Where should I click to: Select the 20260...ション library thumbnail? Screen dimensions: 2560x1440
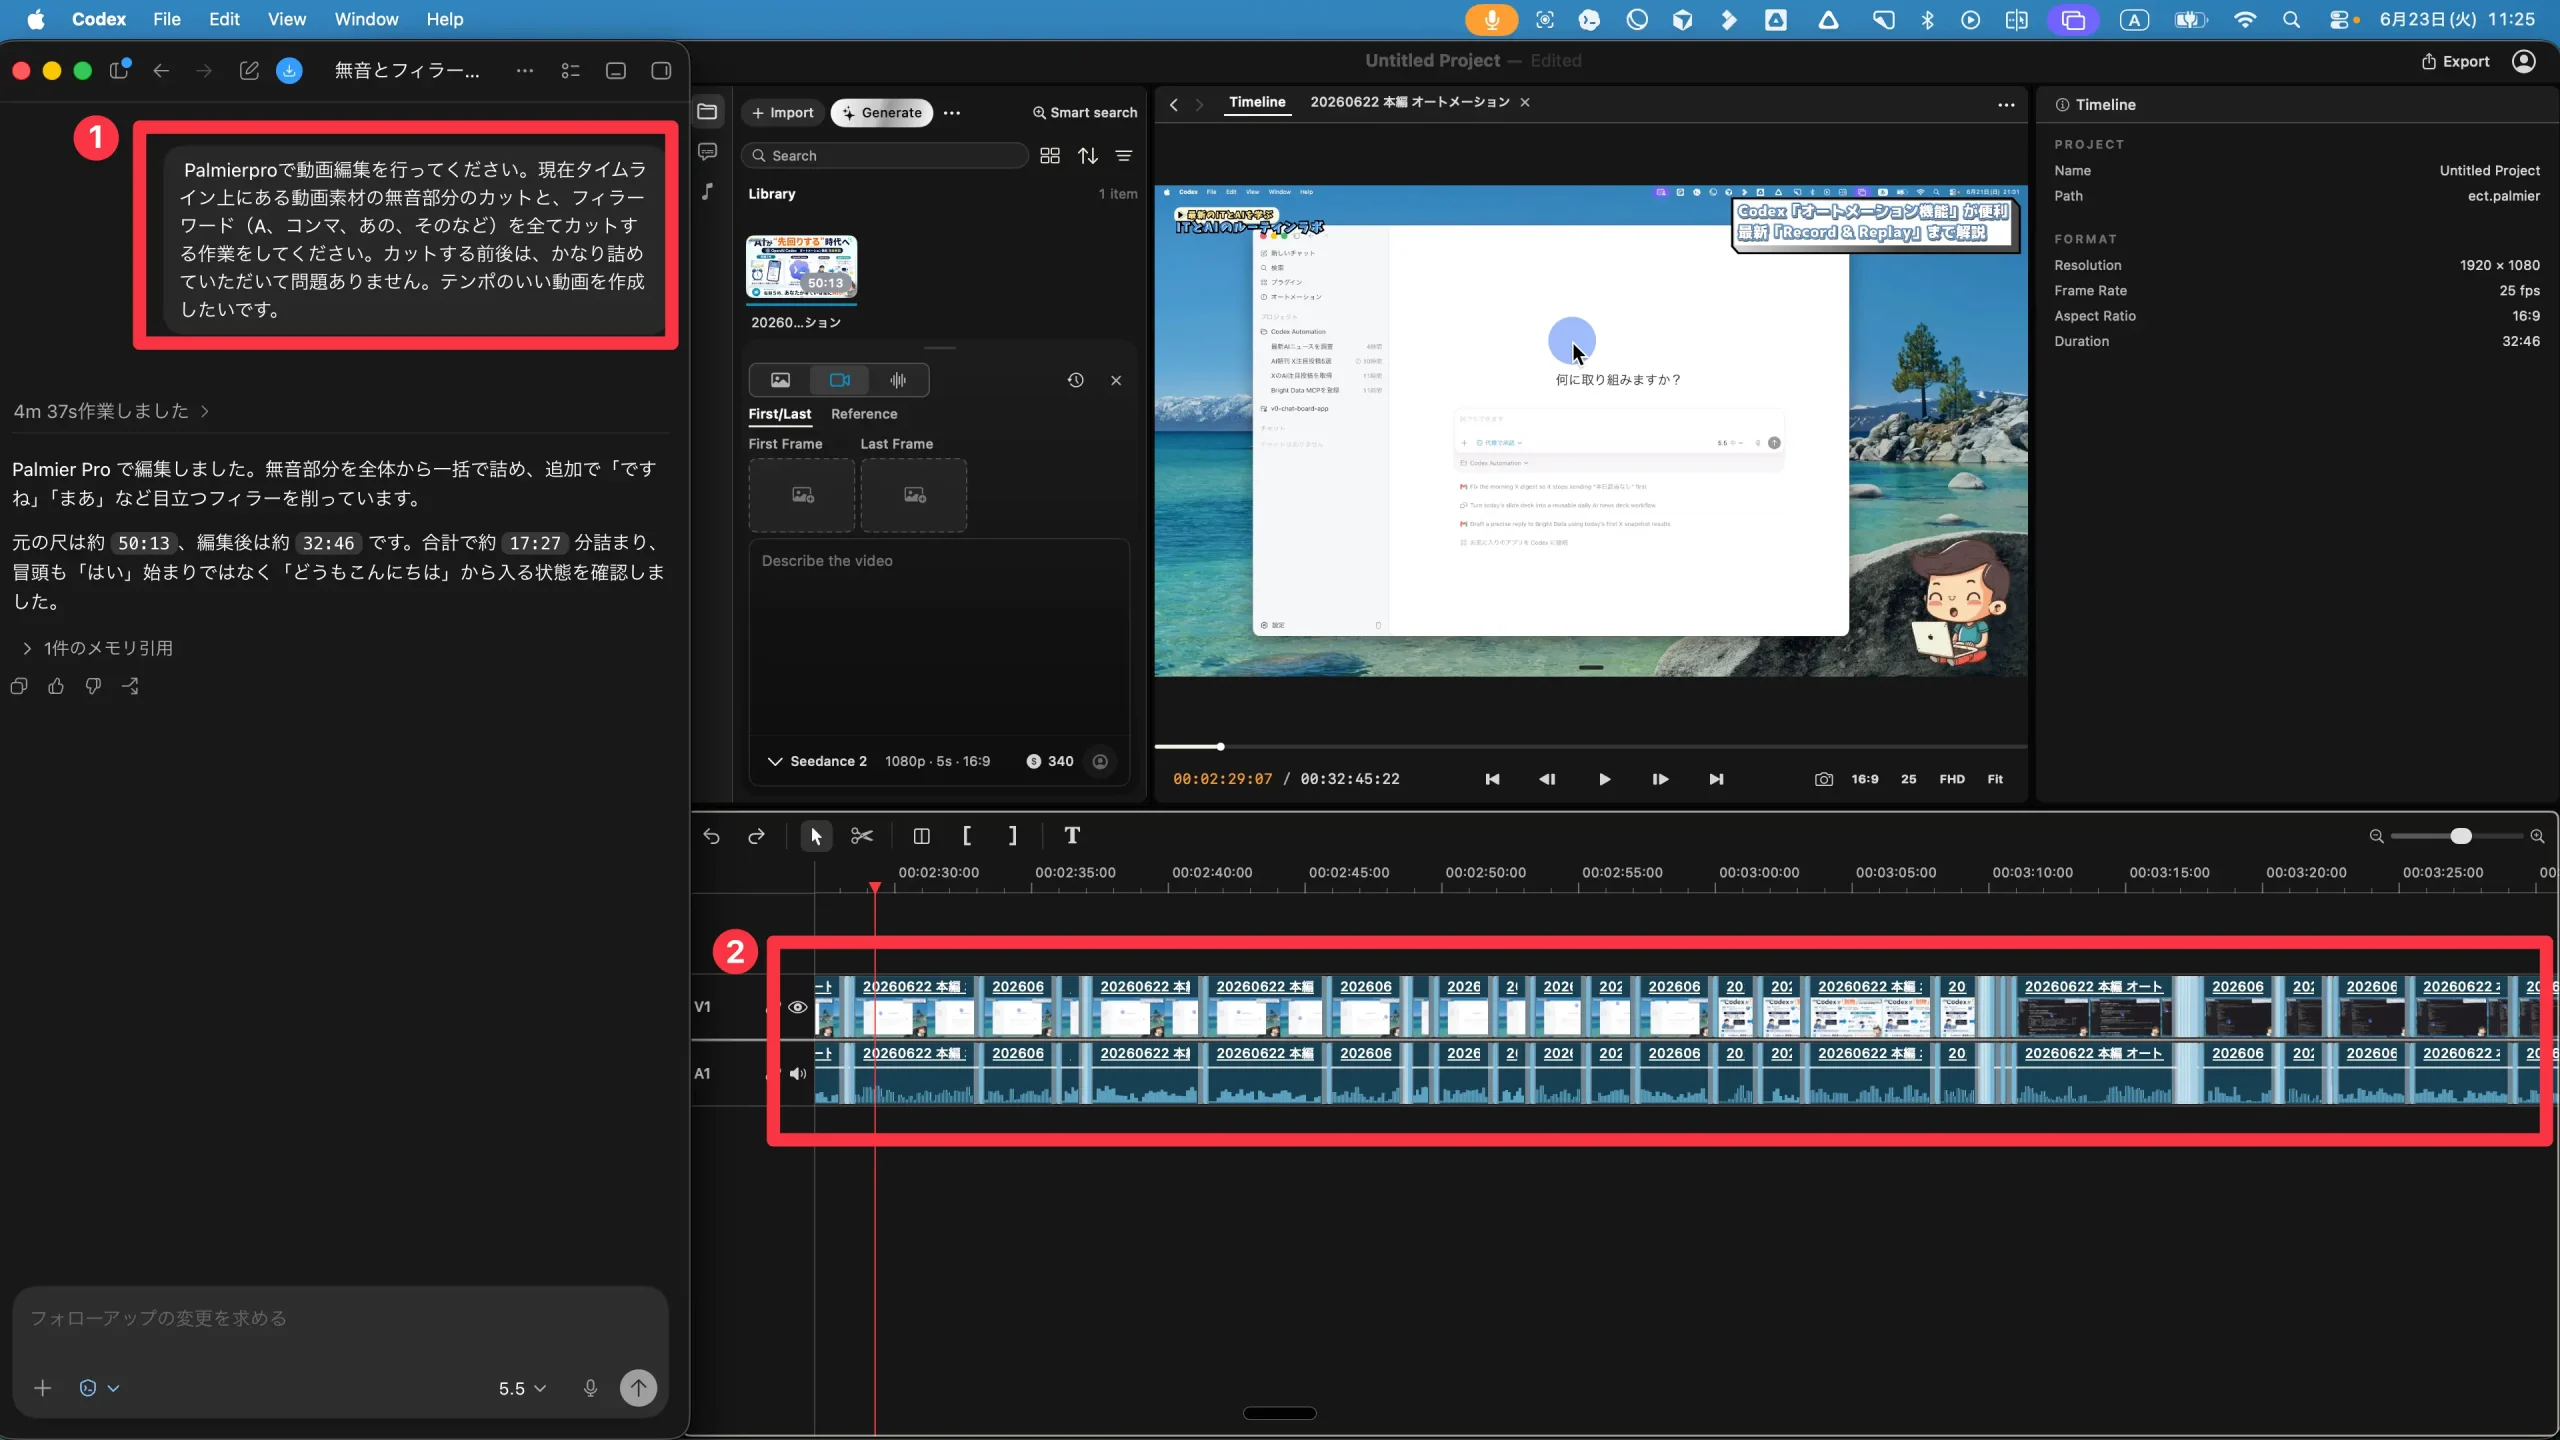pyautogui.click(x=801, y=268)
